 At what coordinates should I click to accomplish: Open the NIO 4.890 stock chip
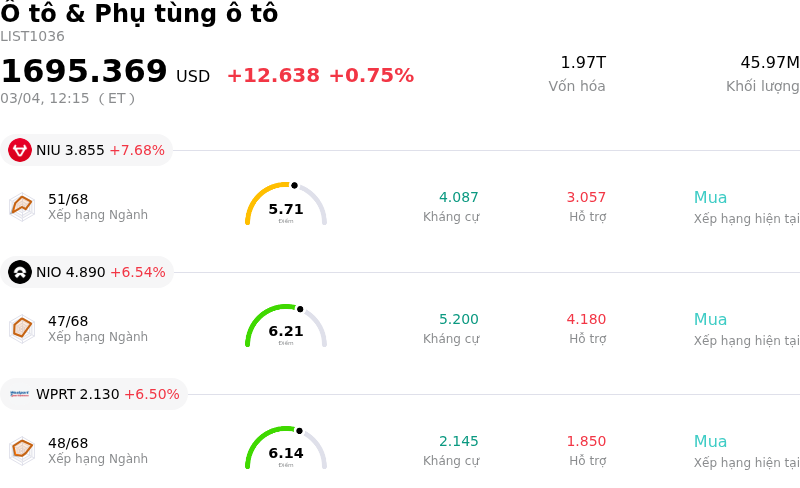[87, 272]
